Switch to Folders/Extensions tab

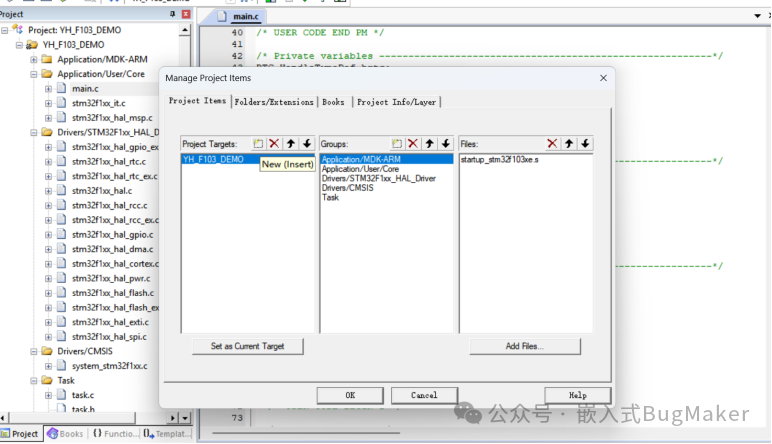click(274, 102)
